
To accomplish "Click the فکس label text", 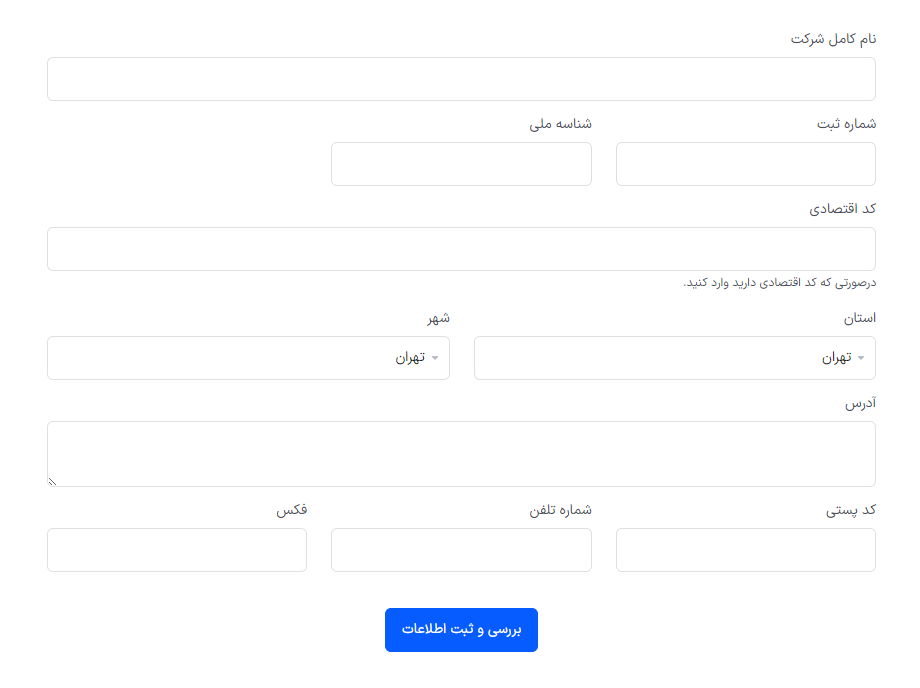I will (x=292, y=510).
